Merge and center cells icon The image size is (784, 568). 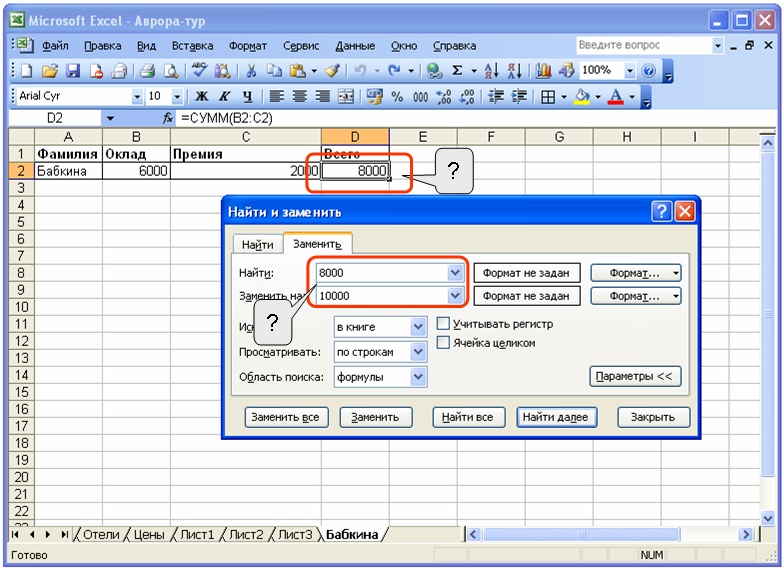(346, 96)
